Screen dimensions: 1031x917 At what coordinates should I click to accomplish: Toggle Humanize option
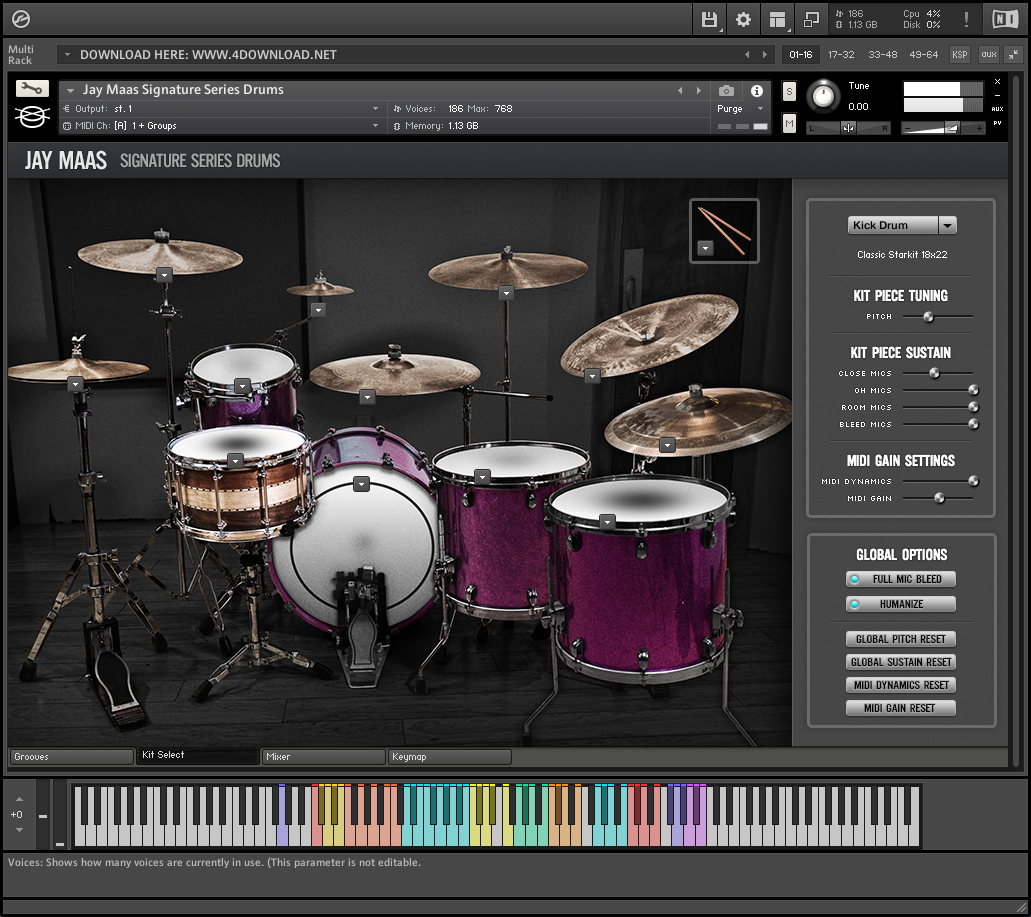pos(901,604)
